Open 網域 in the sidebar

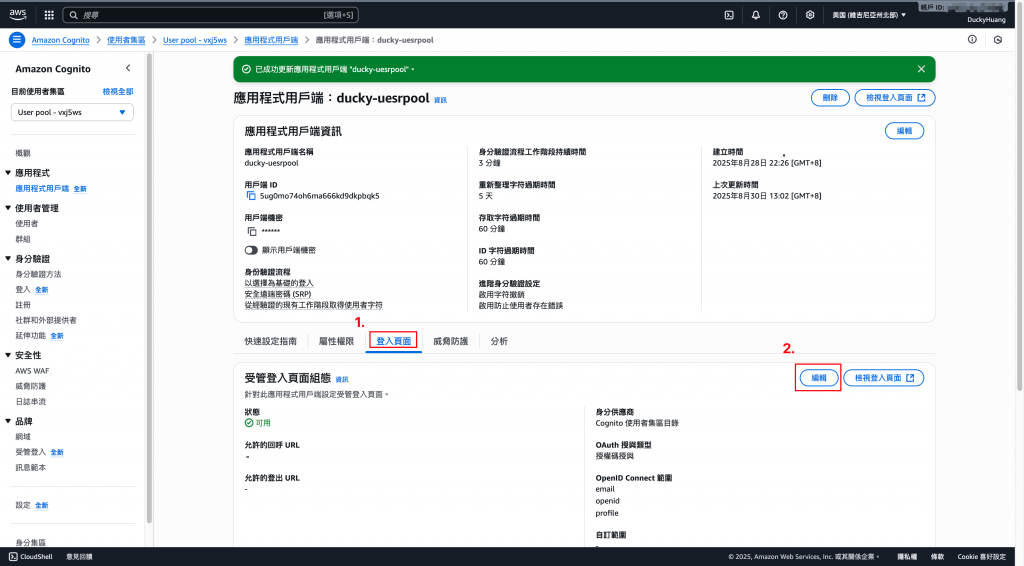point(23,437)
